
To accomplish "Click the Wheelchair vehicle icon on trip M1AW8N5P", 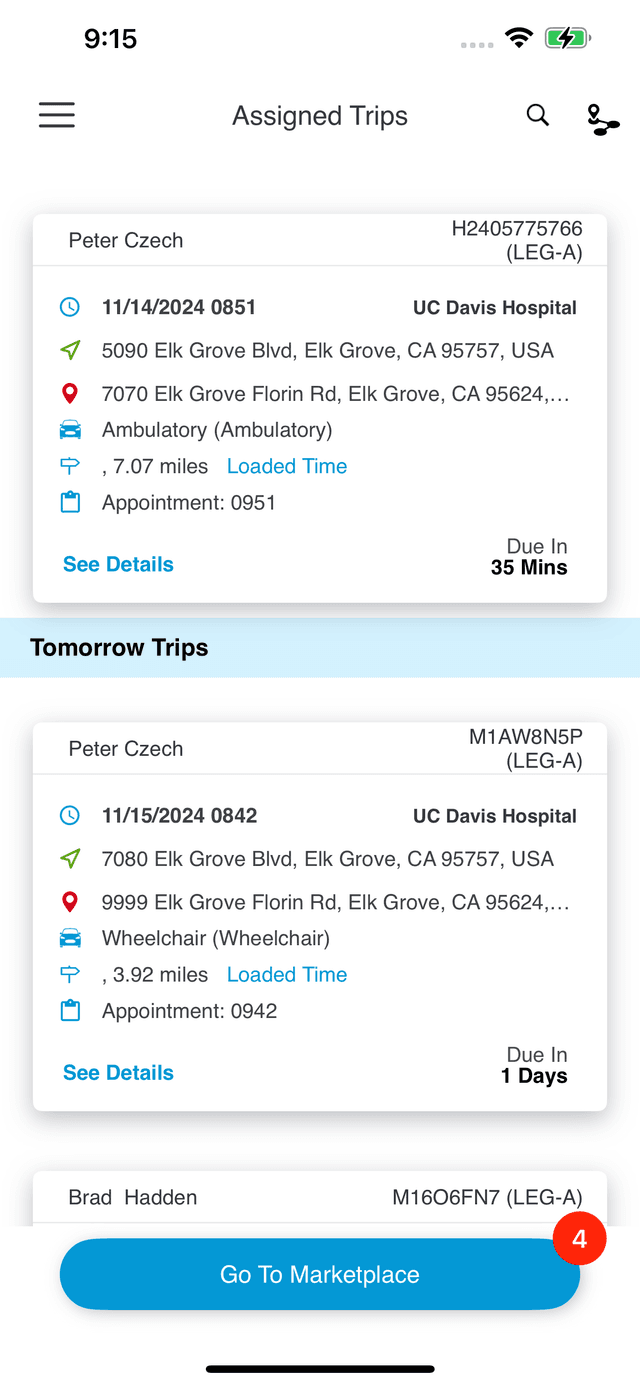I will click(x=70, y=938).
